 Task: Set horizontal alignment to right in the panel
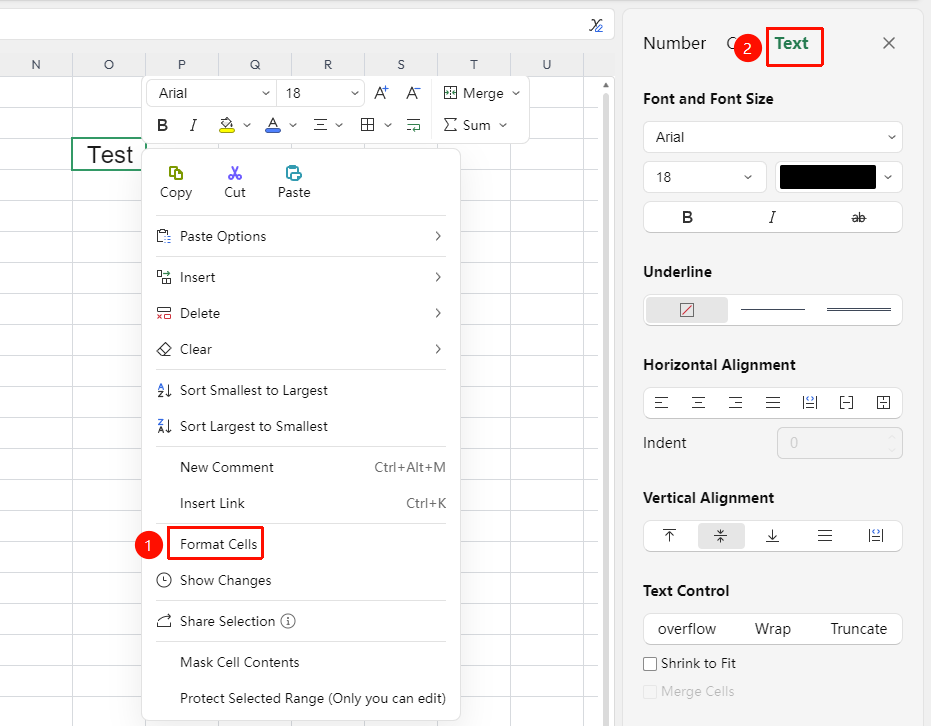click(x=736, y=403)
